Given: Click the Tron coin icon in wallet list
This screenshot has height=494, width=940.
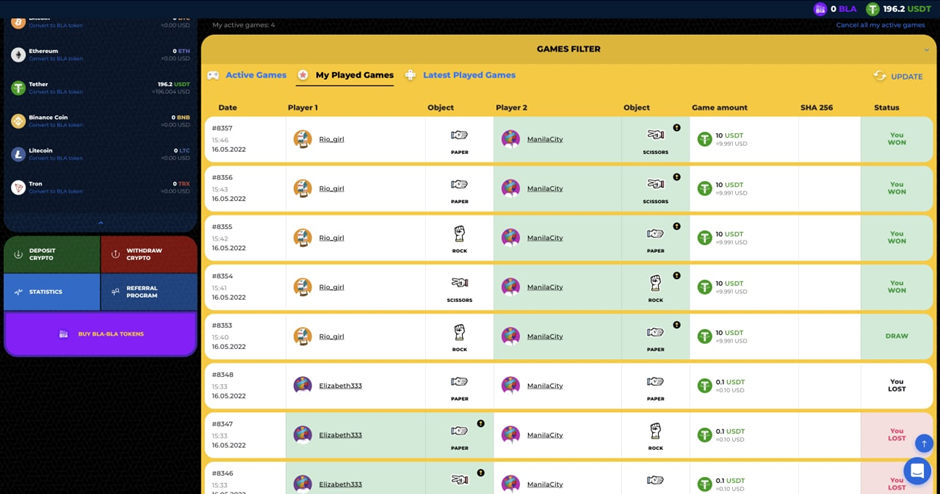Looking at the screenshot, I should click(x=18, y=188).
